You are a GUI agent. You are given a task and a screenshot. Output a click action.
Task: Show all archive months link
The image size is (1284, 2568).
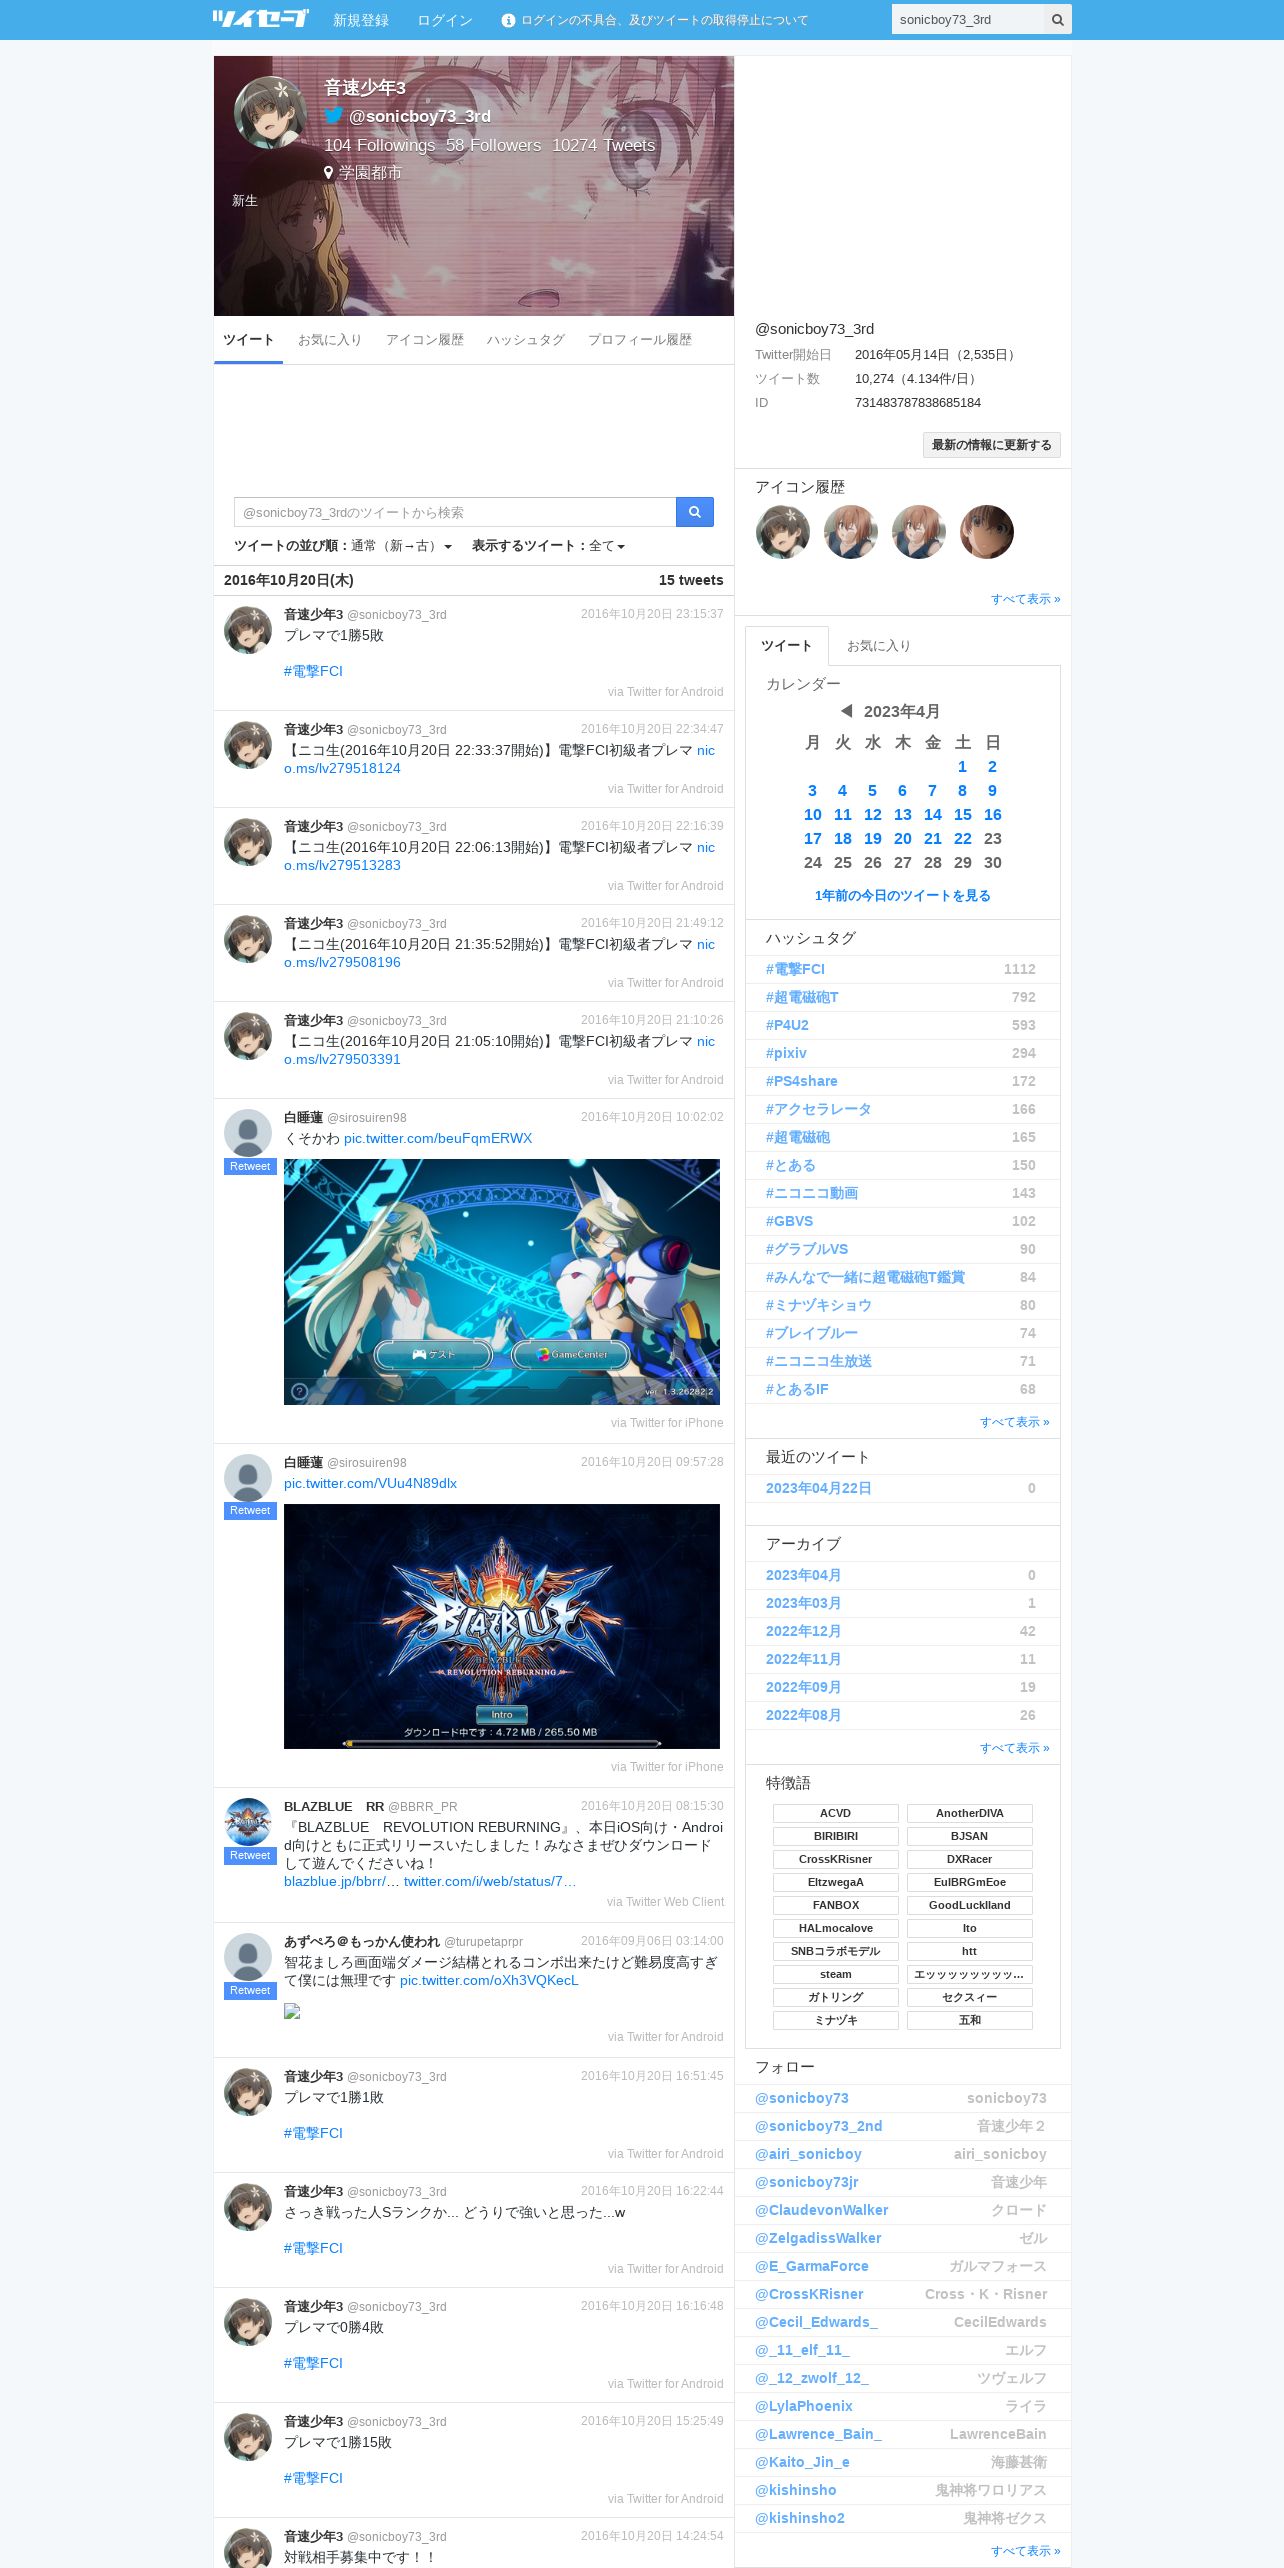click(1014, 1748)
